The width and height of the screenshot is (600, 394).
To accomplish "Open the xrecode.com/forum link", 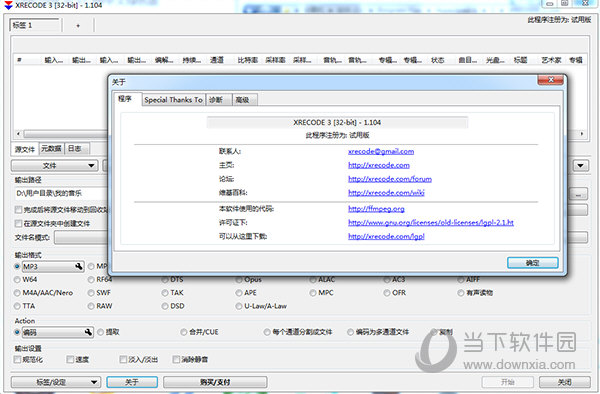I will click(390, 179).
